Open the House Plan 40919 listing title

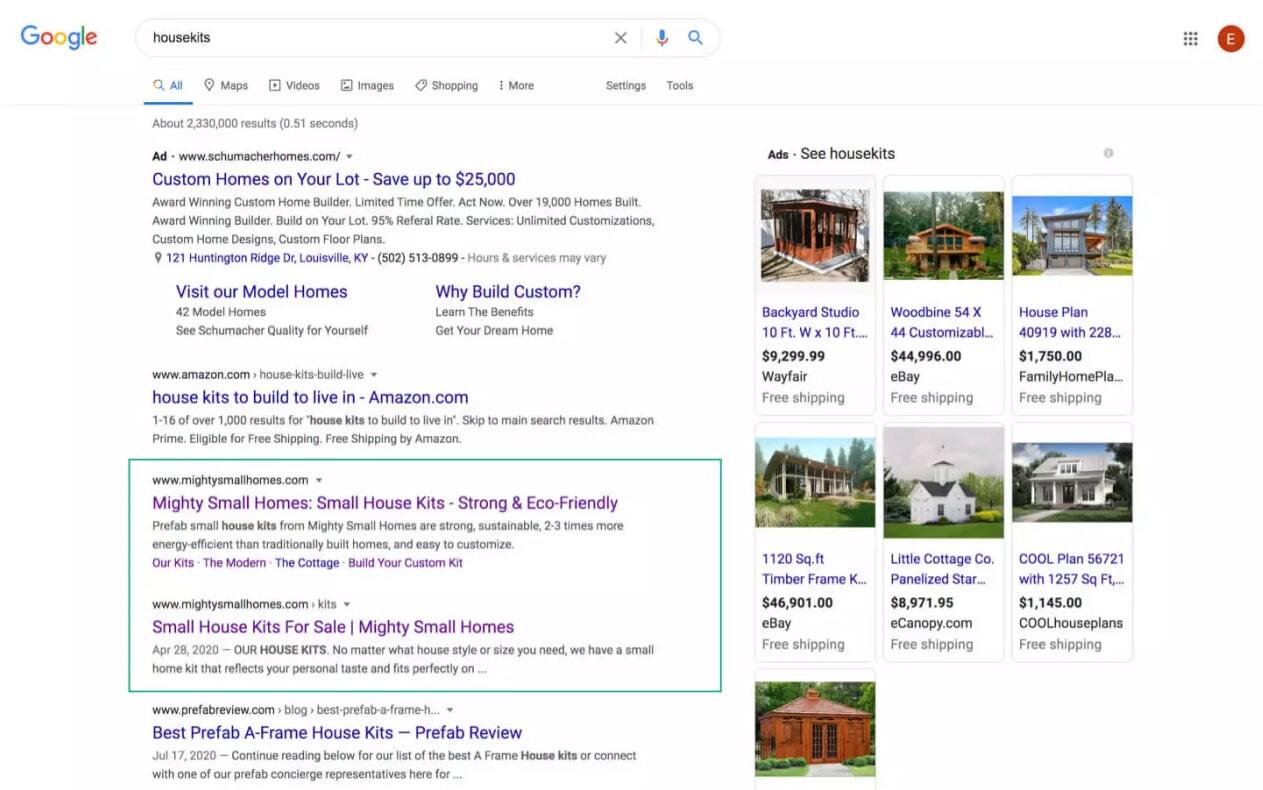pyautogui.click(x=1070, y=322)
